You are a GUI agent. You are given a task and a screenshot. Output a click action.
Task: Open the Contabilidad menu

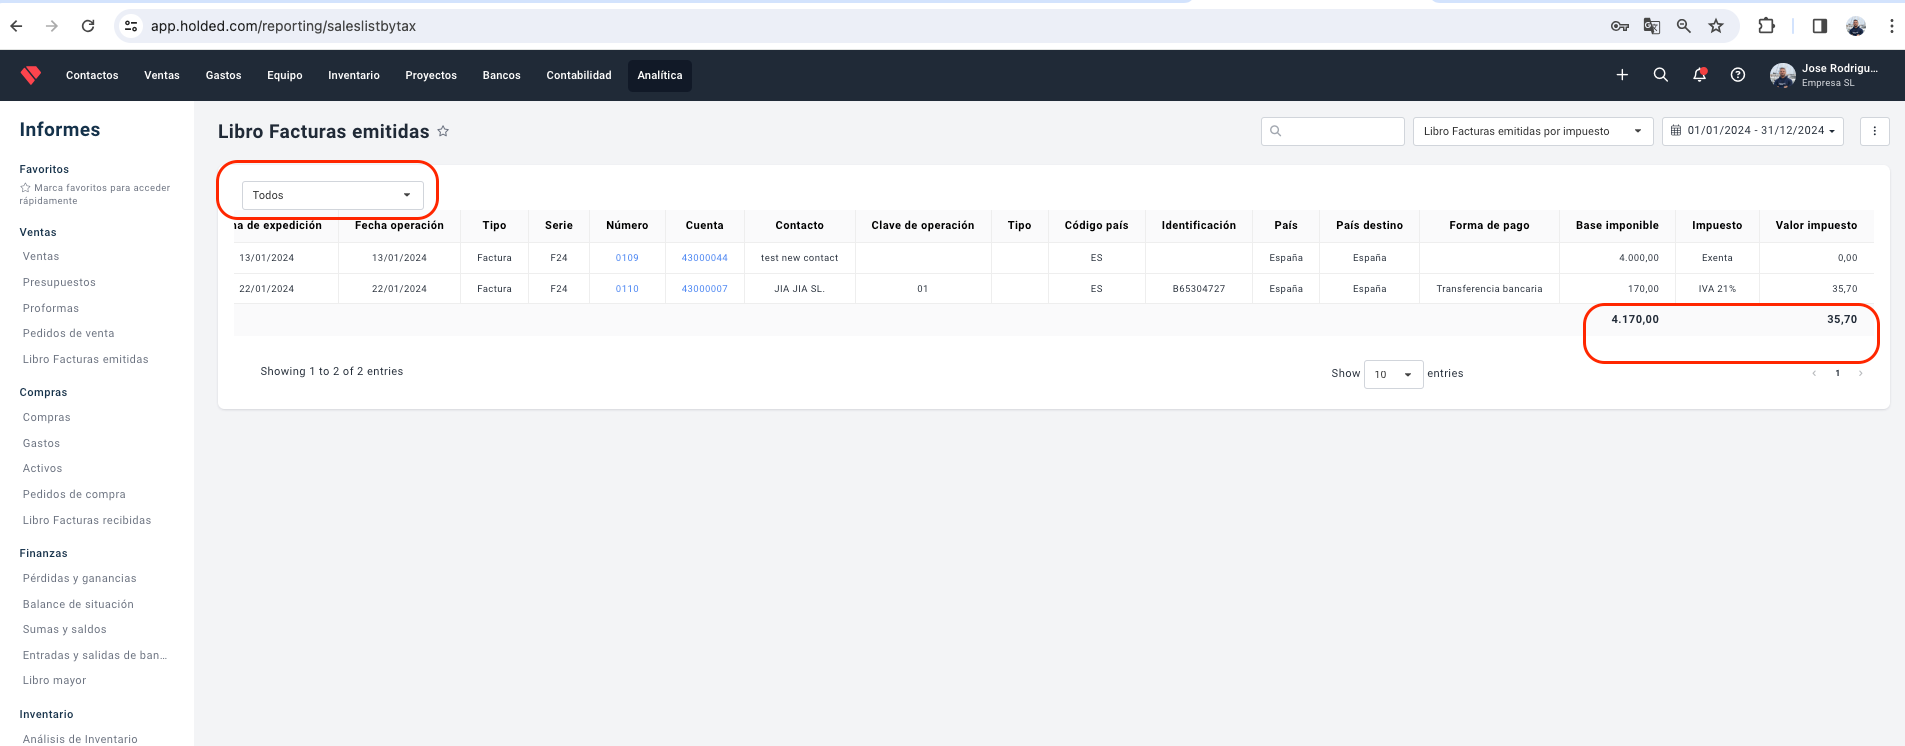click(x=579, y=75)
